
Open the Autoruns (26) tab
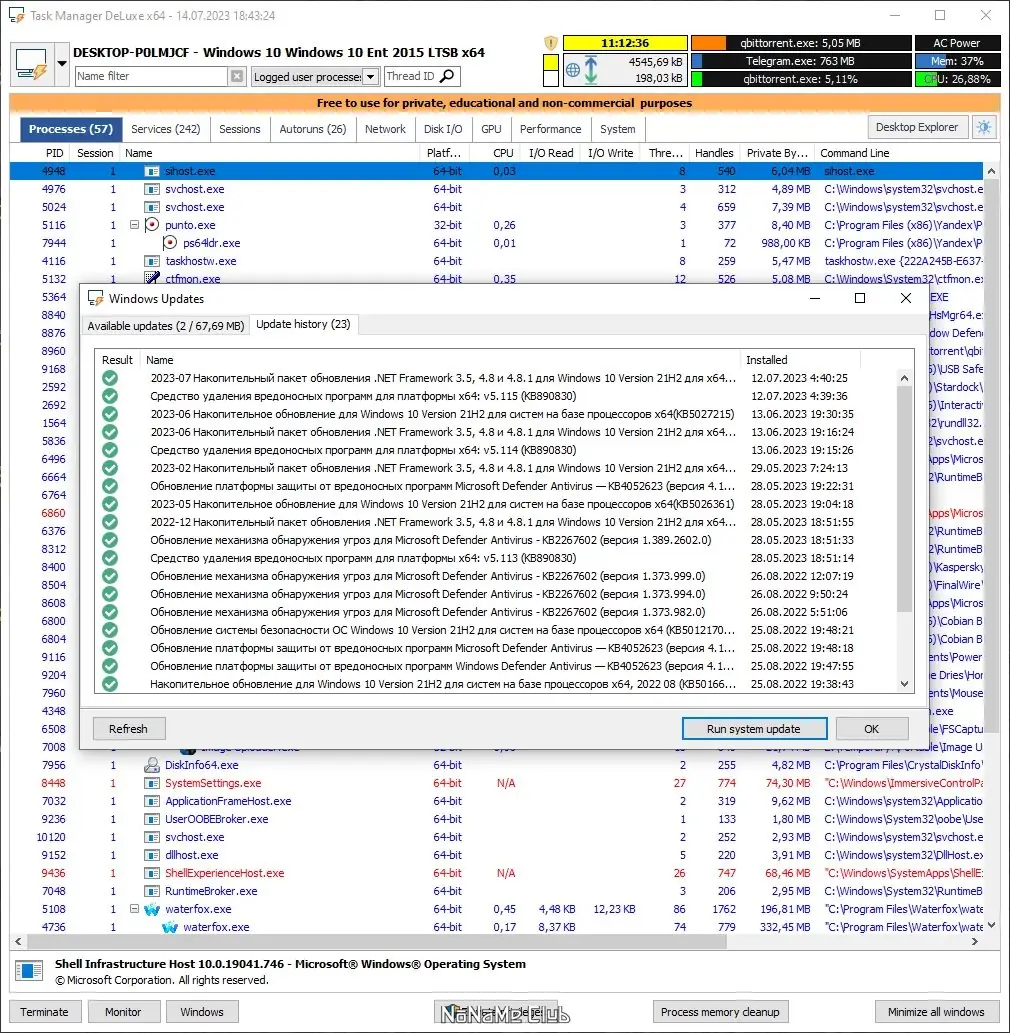(313, 129)
